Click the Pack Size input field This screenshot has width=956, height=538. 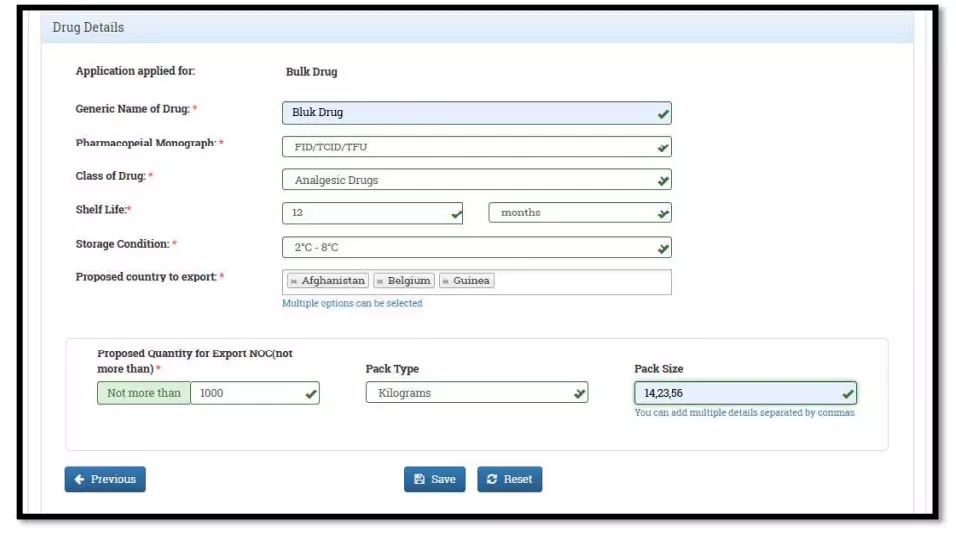tap(735, 393)
